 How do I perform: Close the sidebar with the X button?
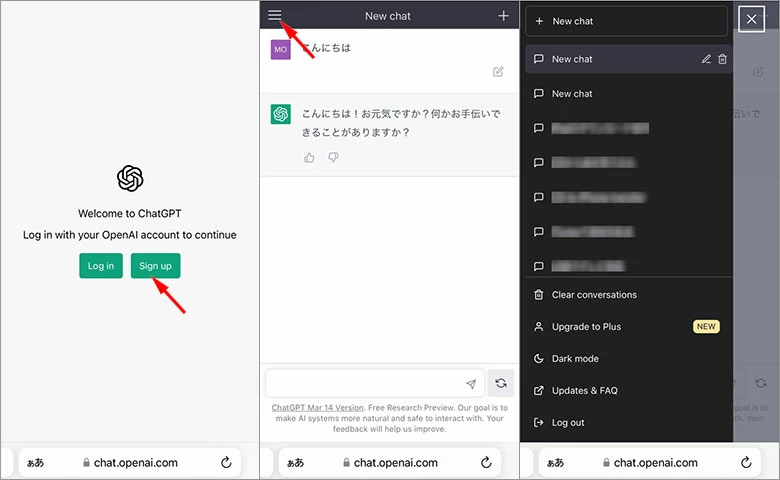752,19
